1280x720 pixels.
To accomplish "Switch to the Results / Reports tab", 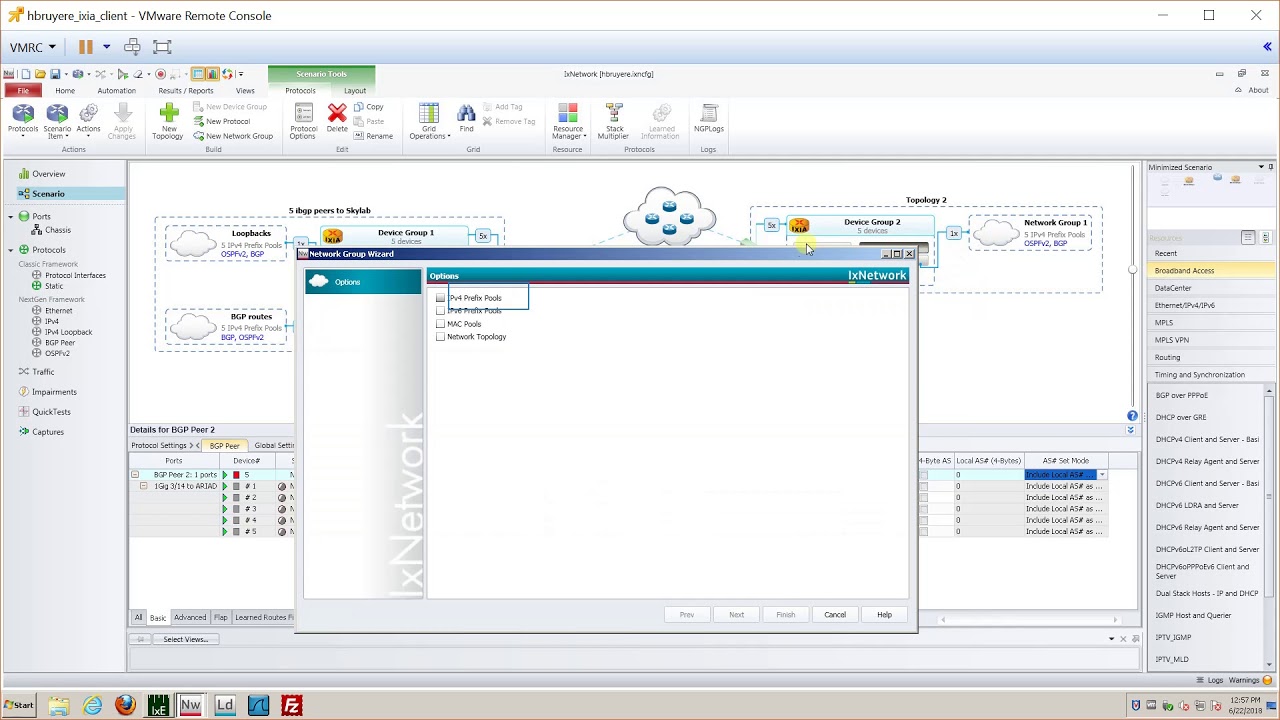I will click(x=186, y=91).
